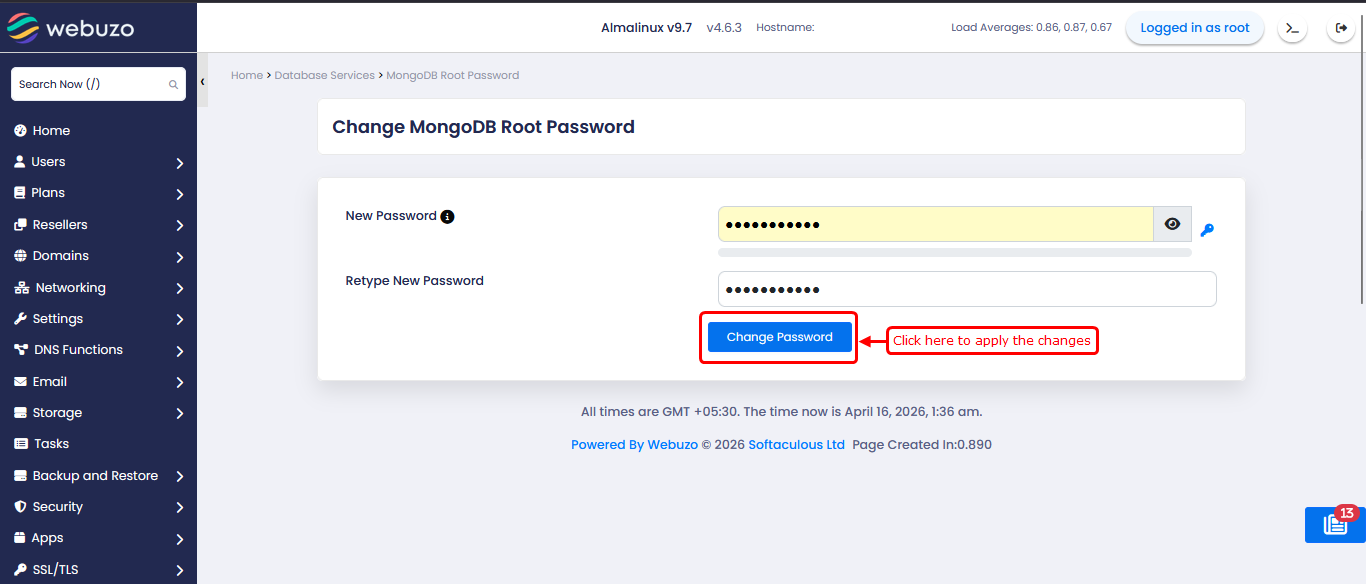
Task: Toggle password visibility with the eye icon
Action: [x=1172, y=224]
